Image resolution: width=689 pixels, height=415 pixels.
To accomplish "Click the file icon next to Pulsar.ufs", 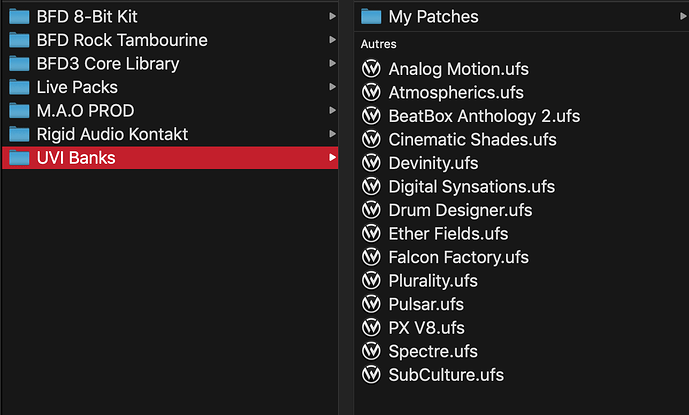I will point(372,304).
